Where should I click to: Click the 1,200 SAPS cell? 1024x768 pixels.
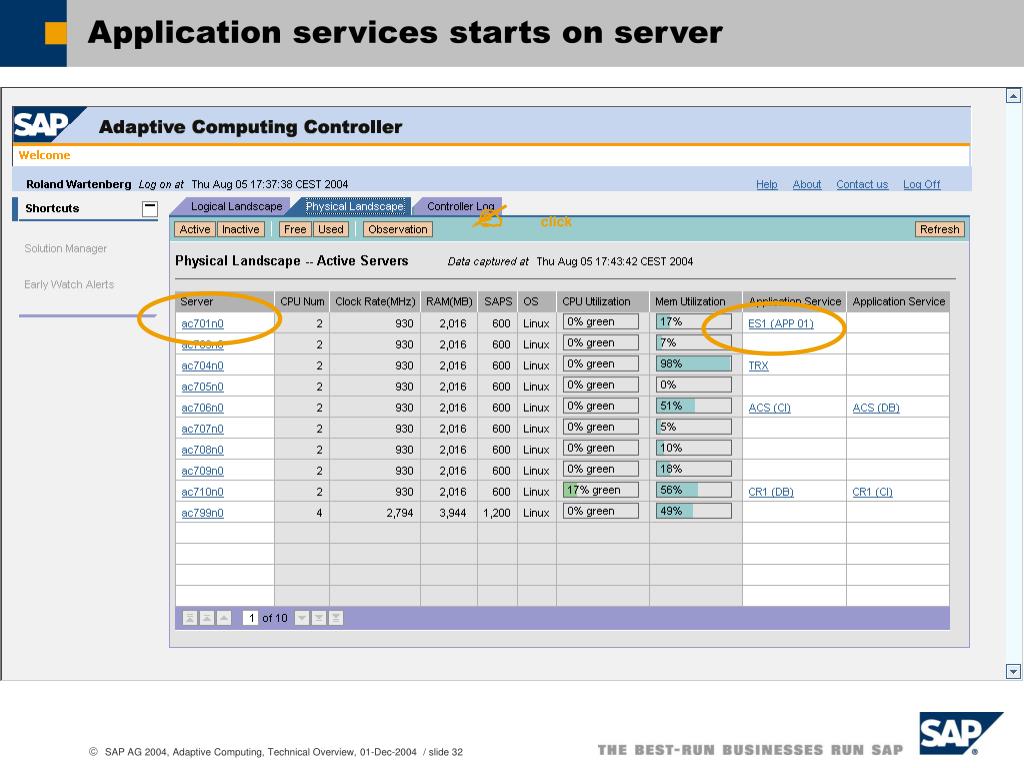click(x=497, y=513)
